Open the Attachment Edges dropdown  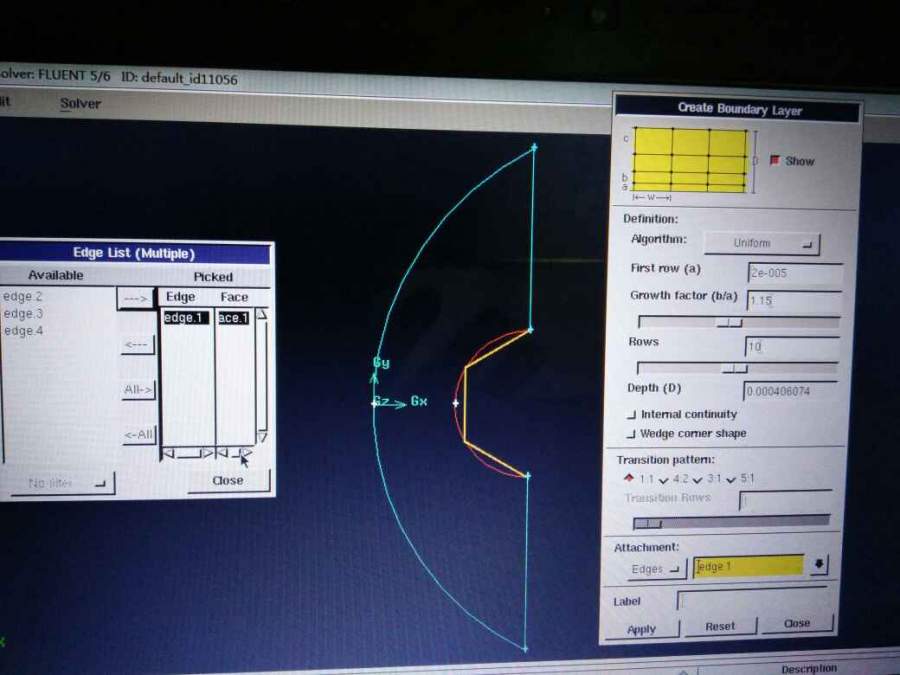point(655,569)
